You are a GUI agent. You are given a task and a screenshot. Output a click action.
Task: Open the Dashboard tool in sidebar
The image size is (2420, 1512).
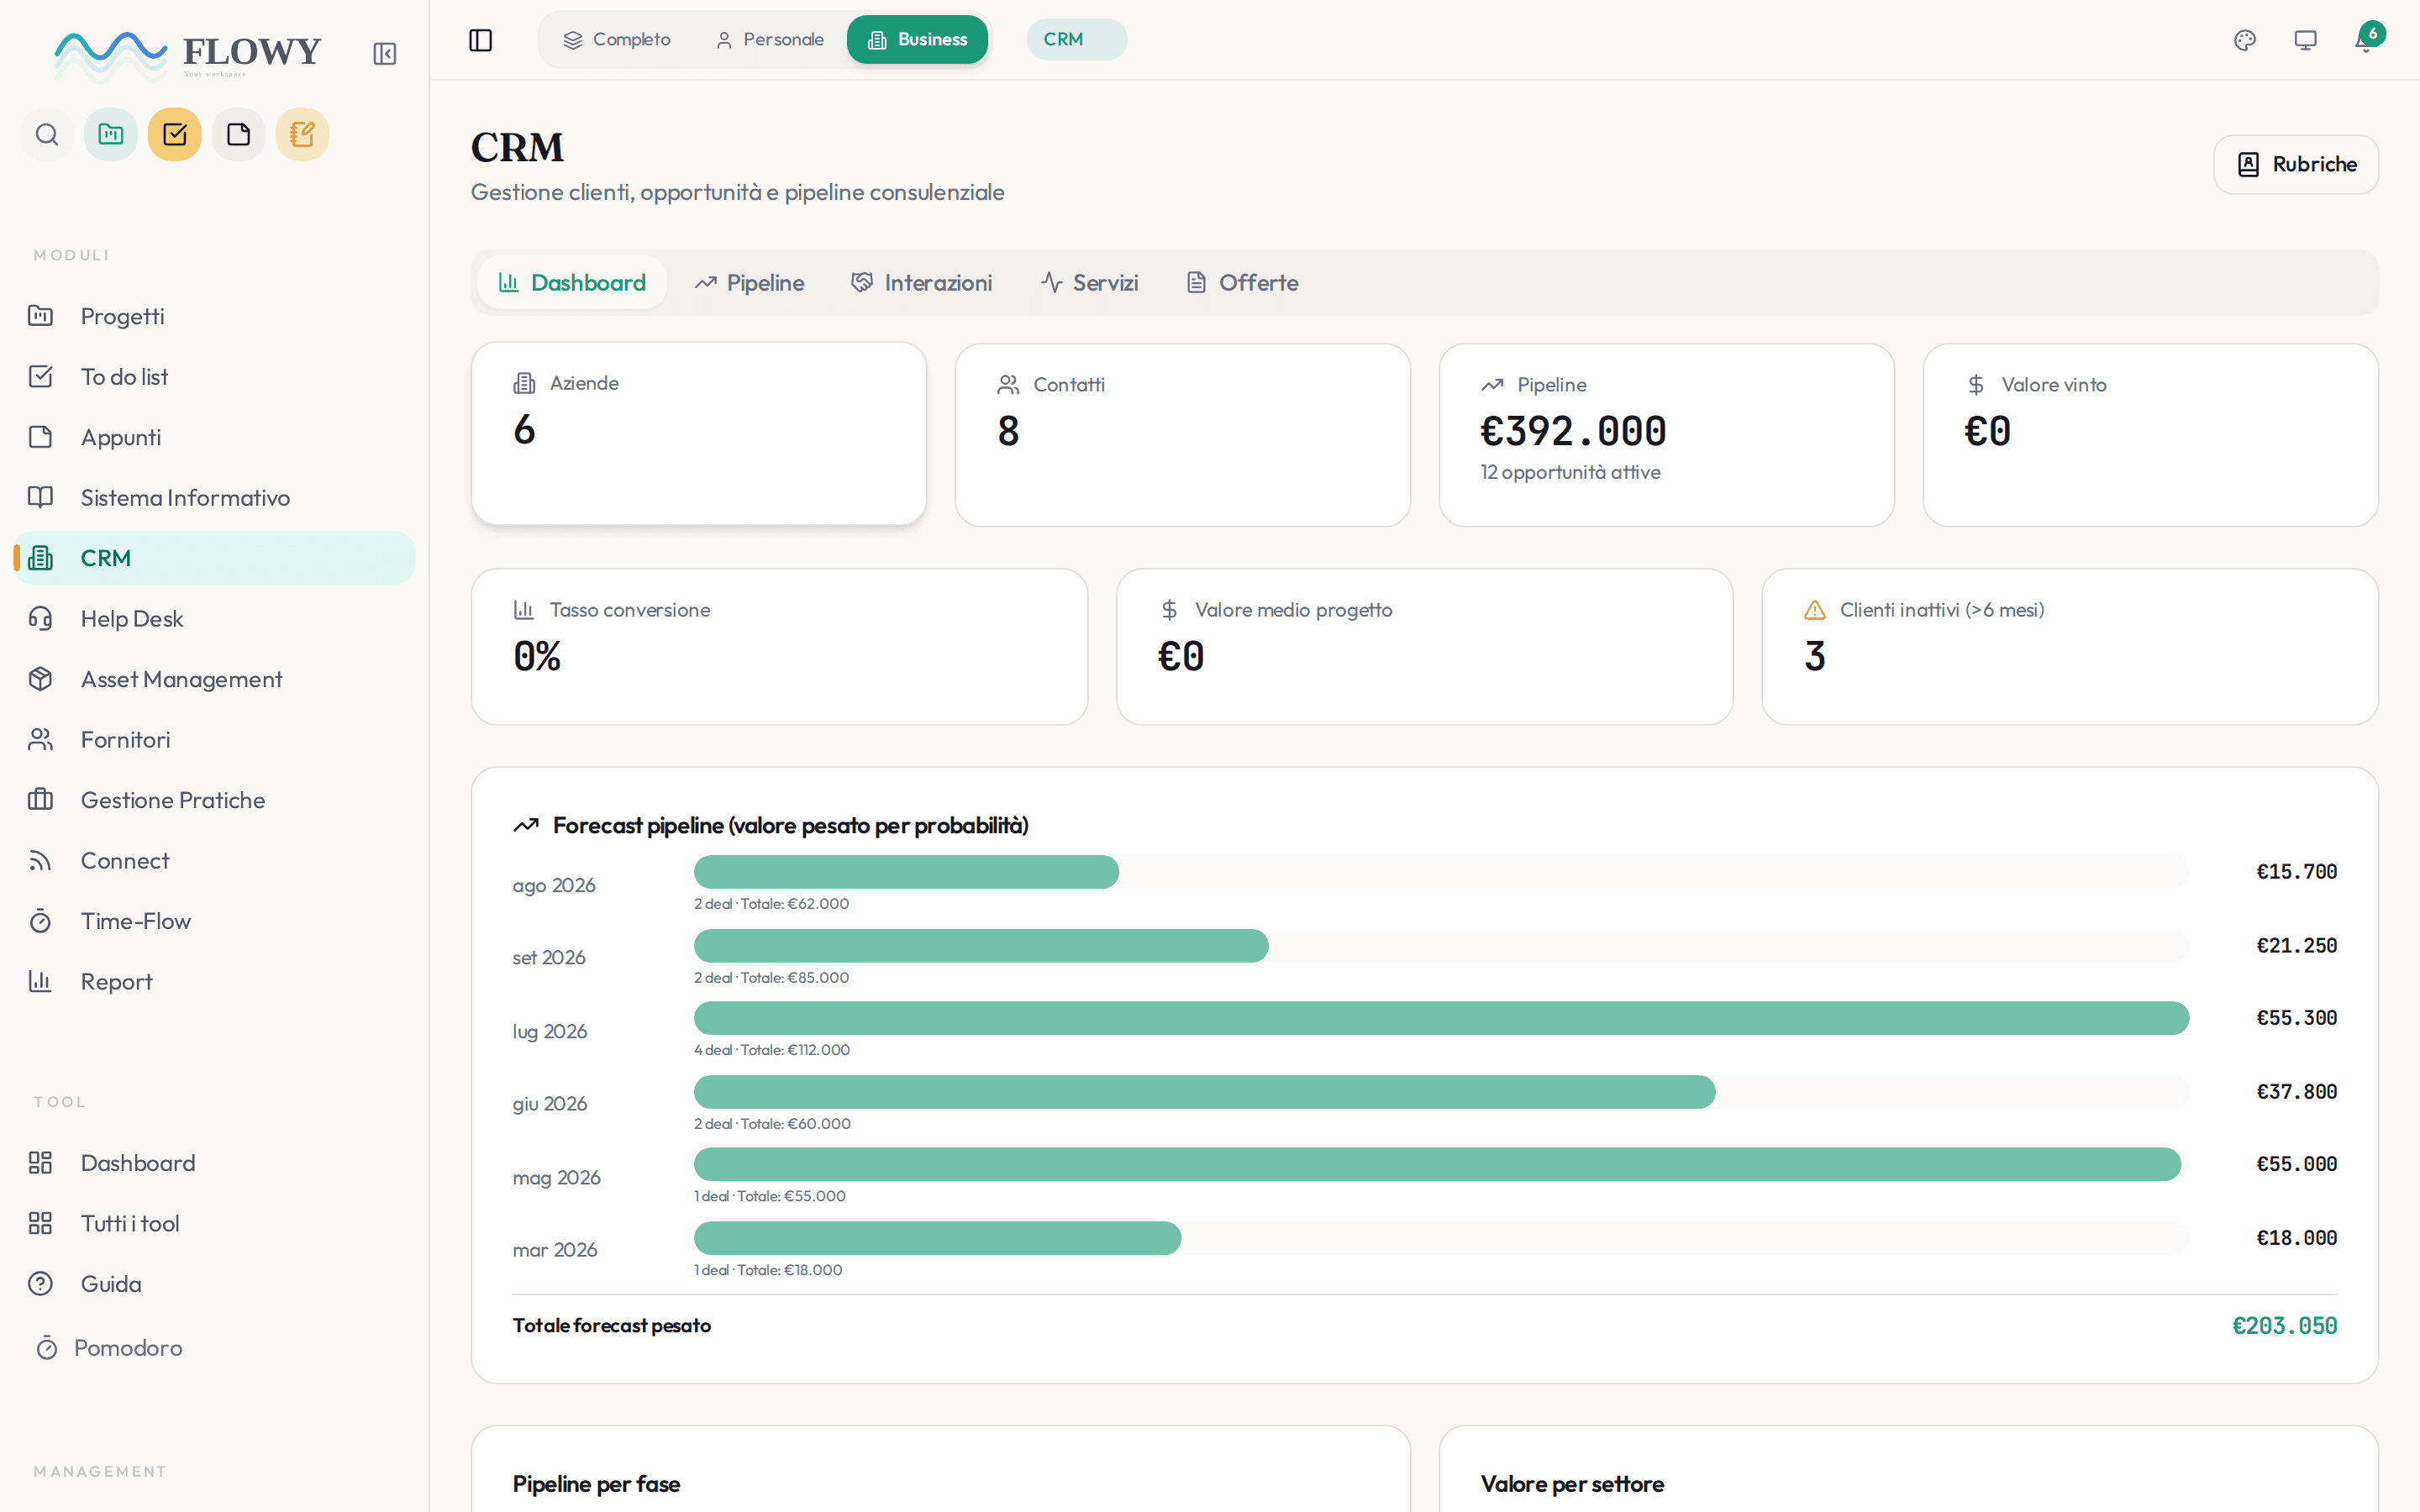[x=214, y=1163]
